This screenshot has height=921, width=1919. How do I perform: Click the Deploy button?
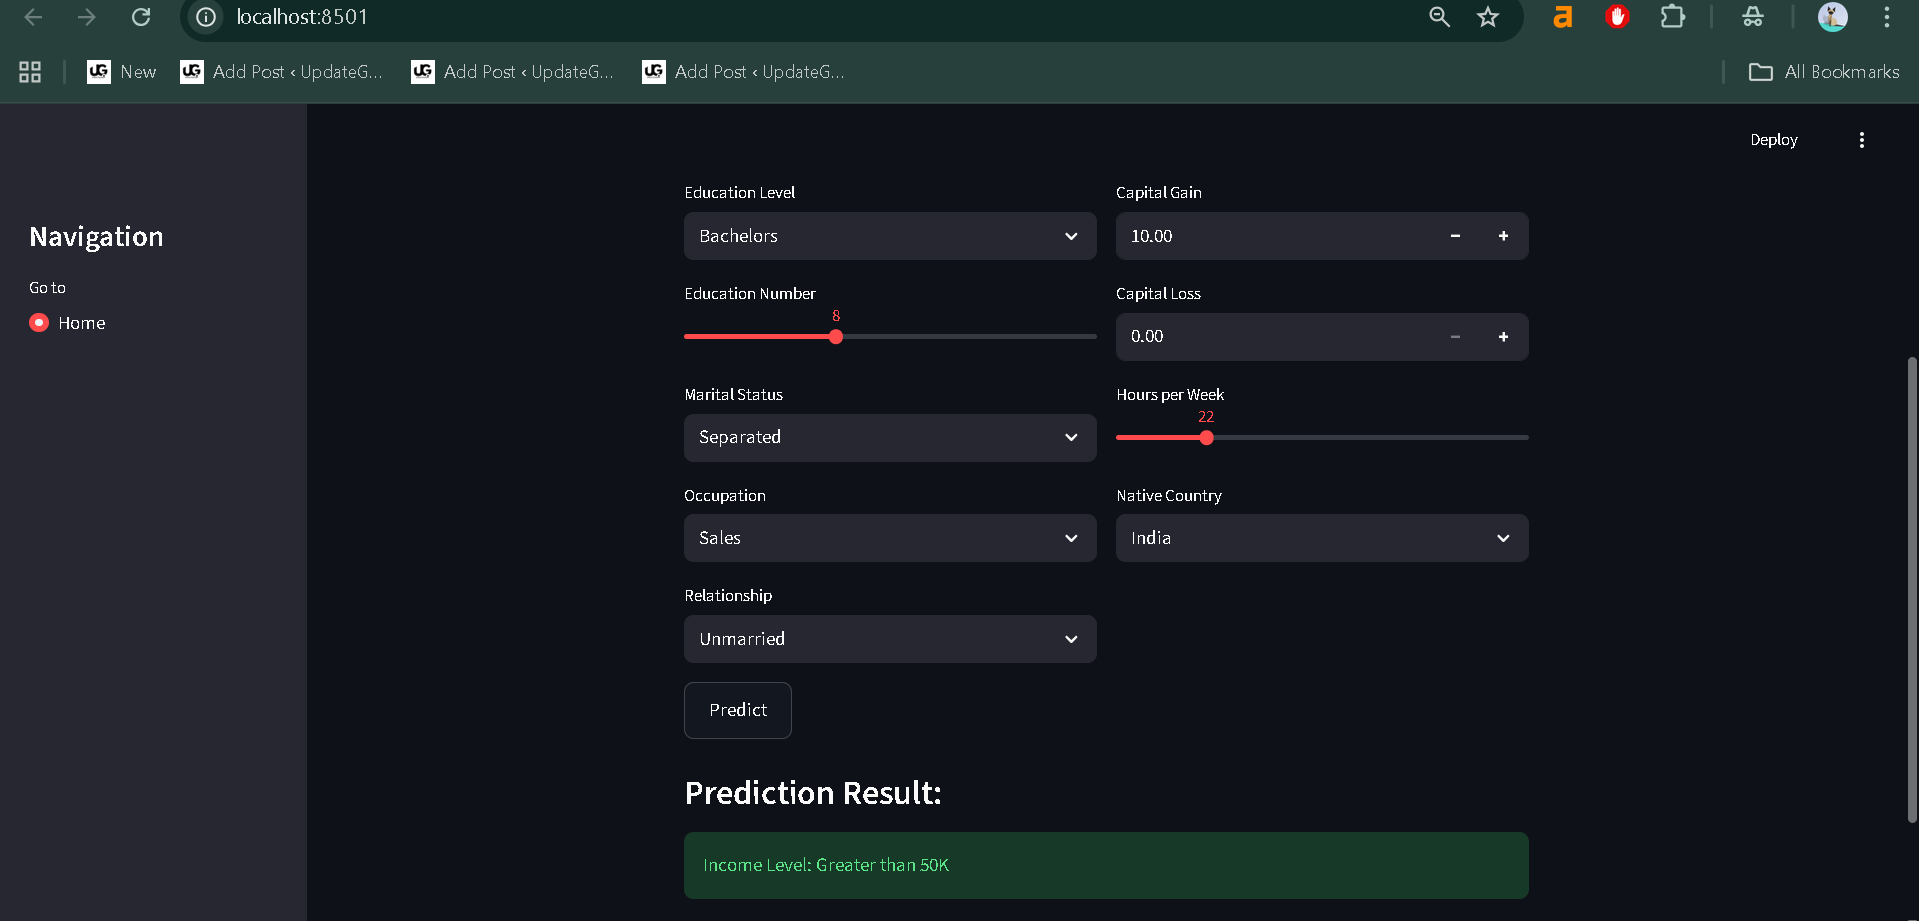click(x=1773, y=140)
